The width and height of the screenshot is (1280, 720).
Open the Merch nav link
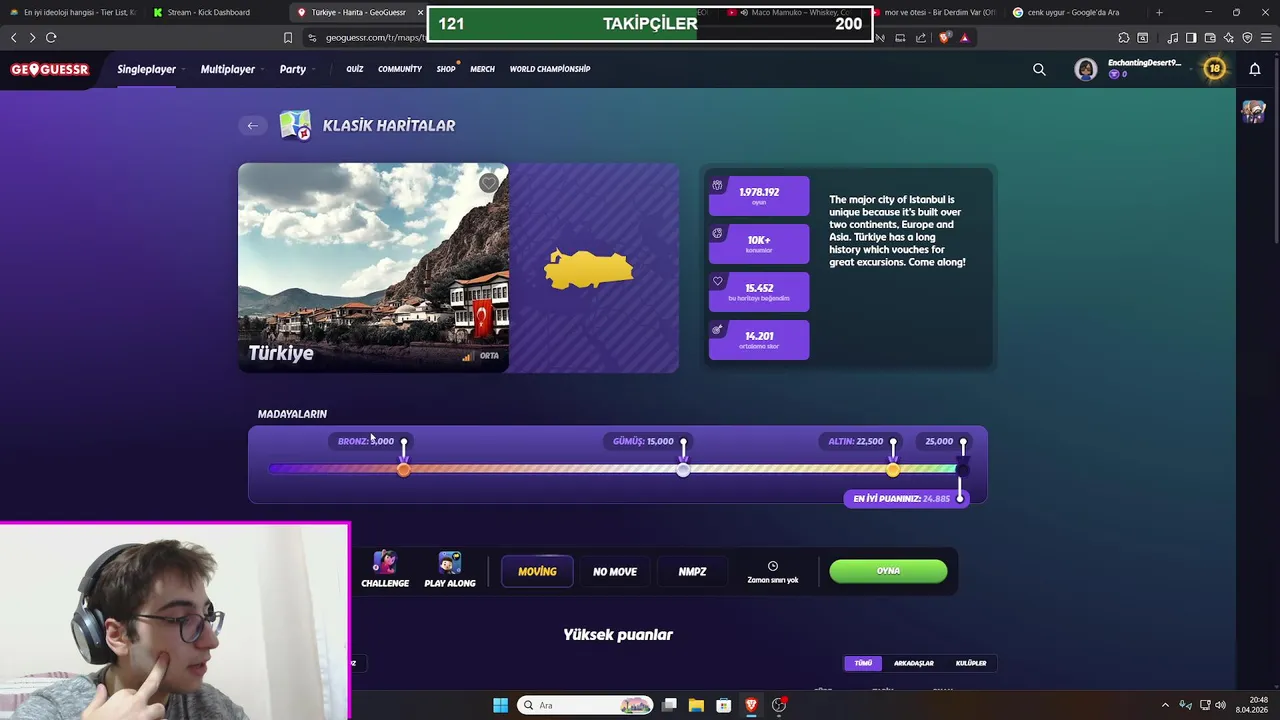482,69
